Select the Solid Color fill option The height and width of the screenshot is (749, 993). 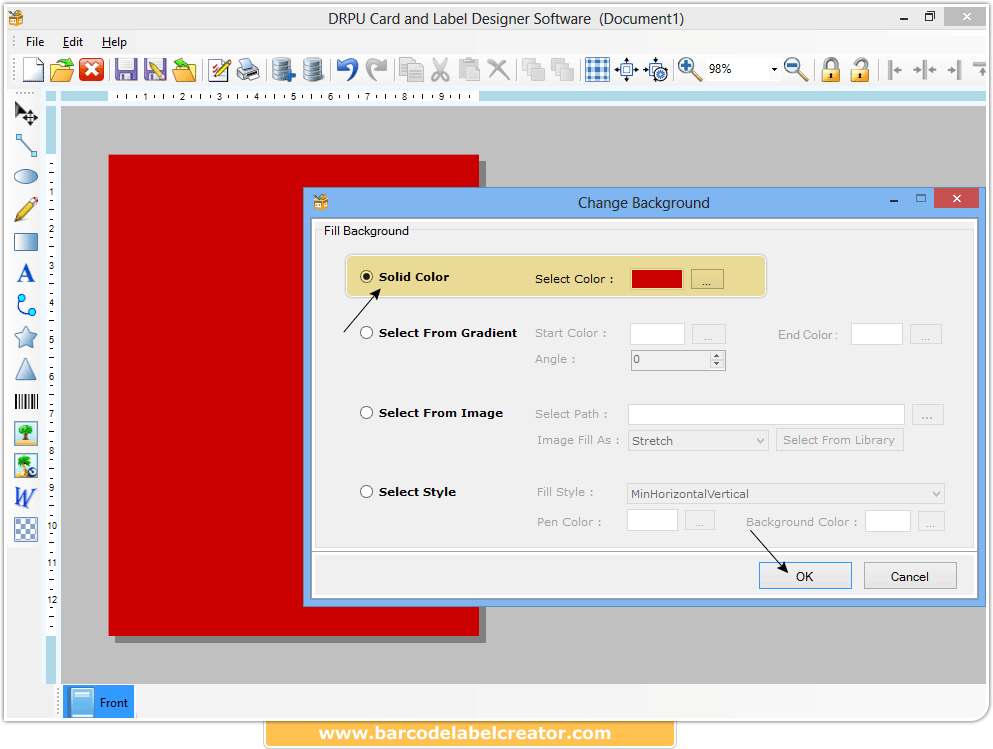click(x=366, y=277)
